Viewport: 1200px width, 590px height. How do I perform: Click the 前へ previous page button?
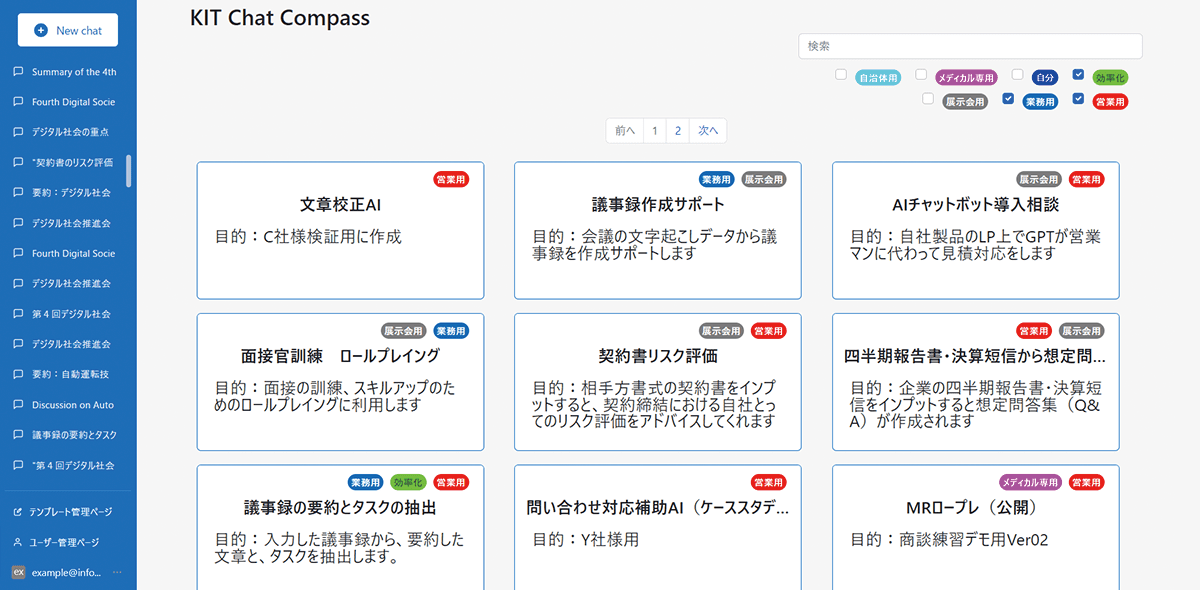pos(624,130)
